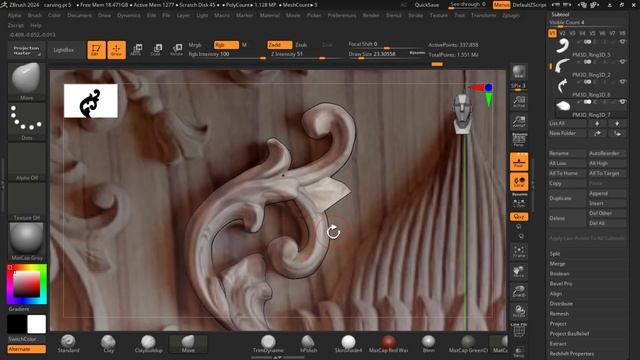Click the Append subtool button
Screen dimensions: 640x360
tap(607, 193)
